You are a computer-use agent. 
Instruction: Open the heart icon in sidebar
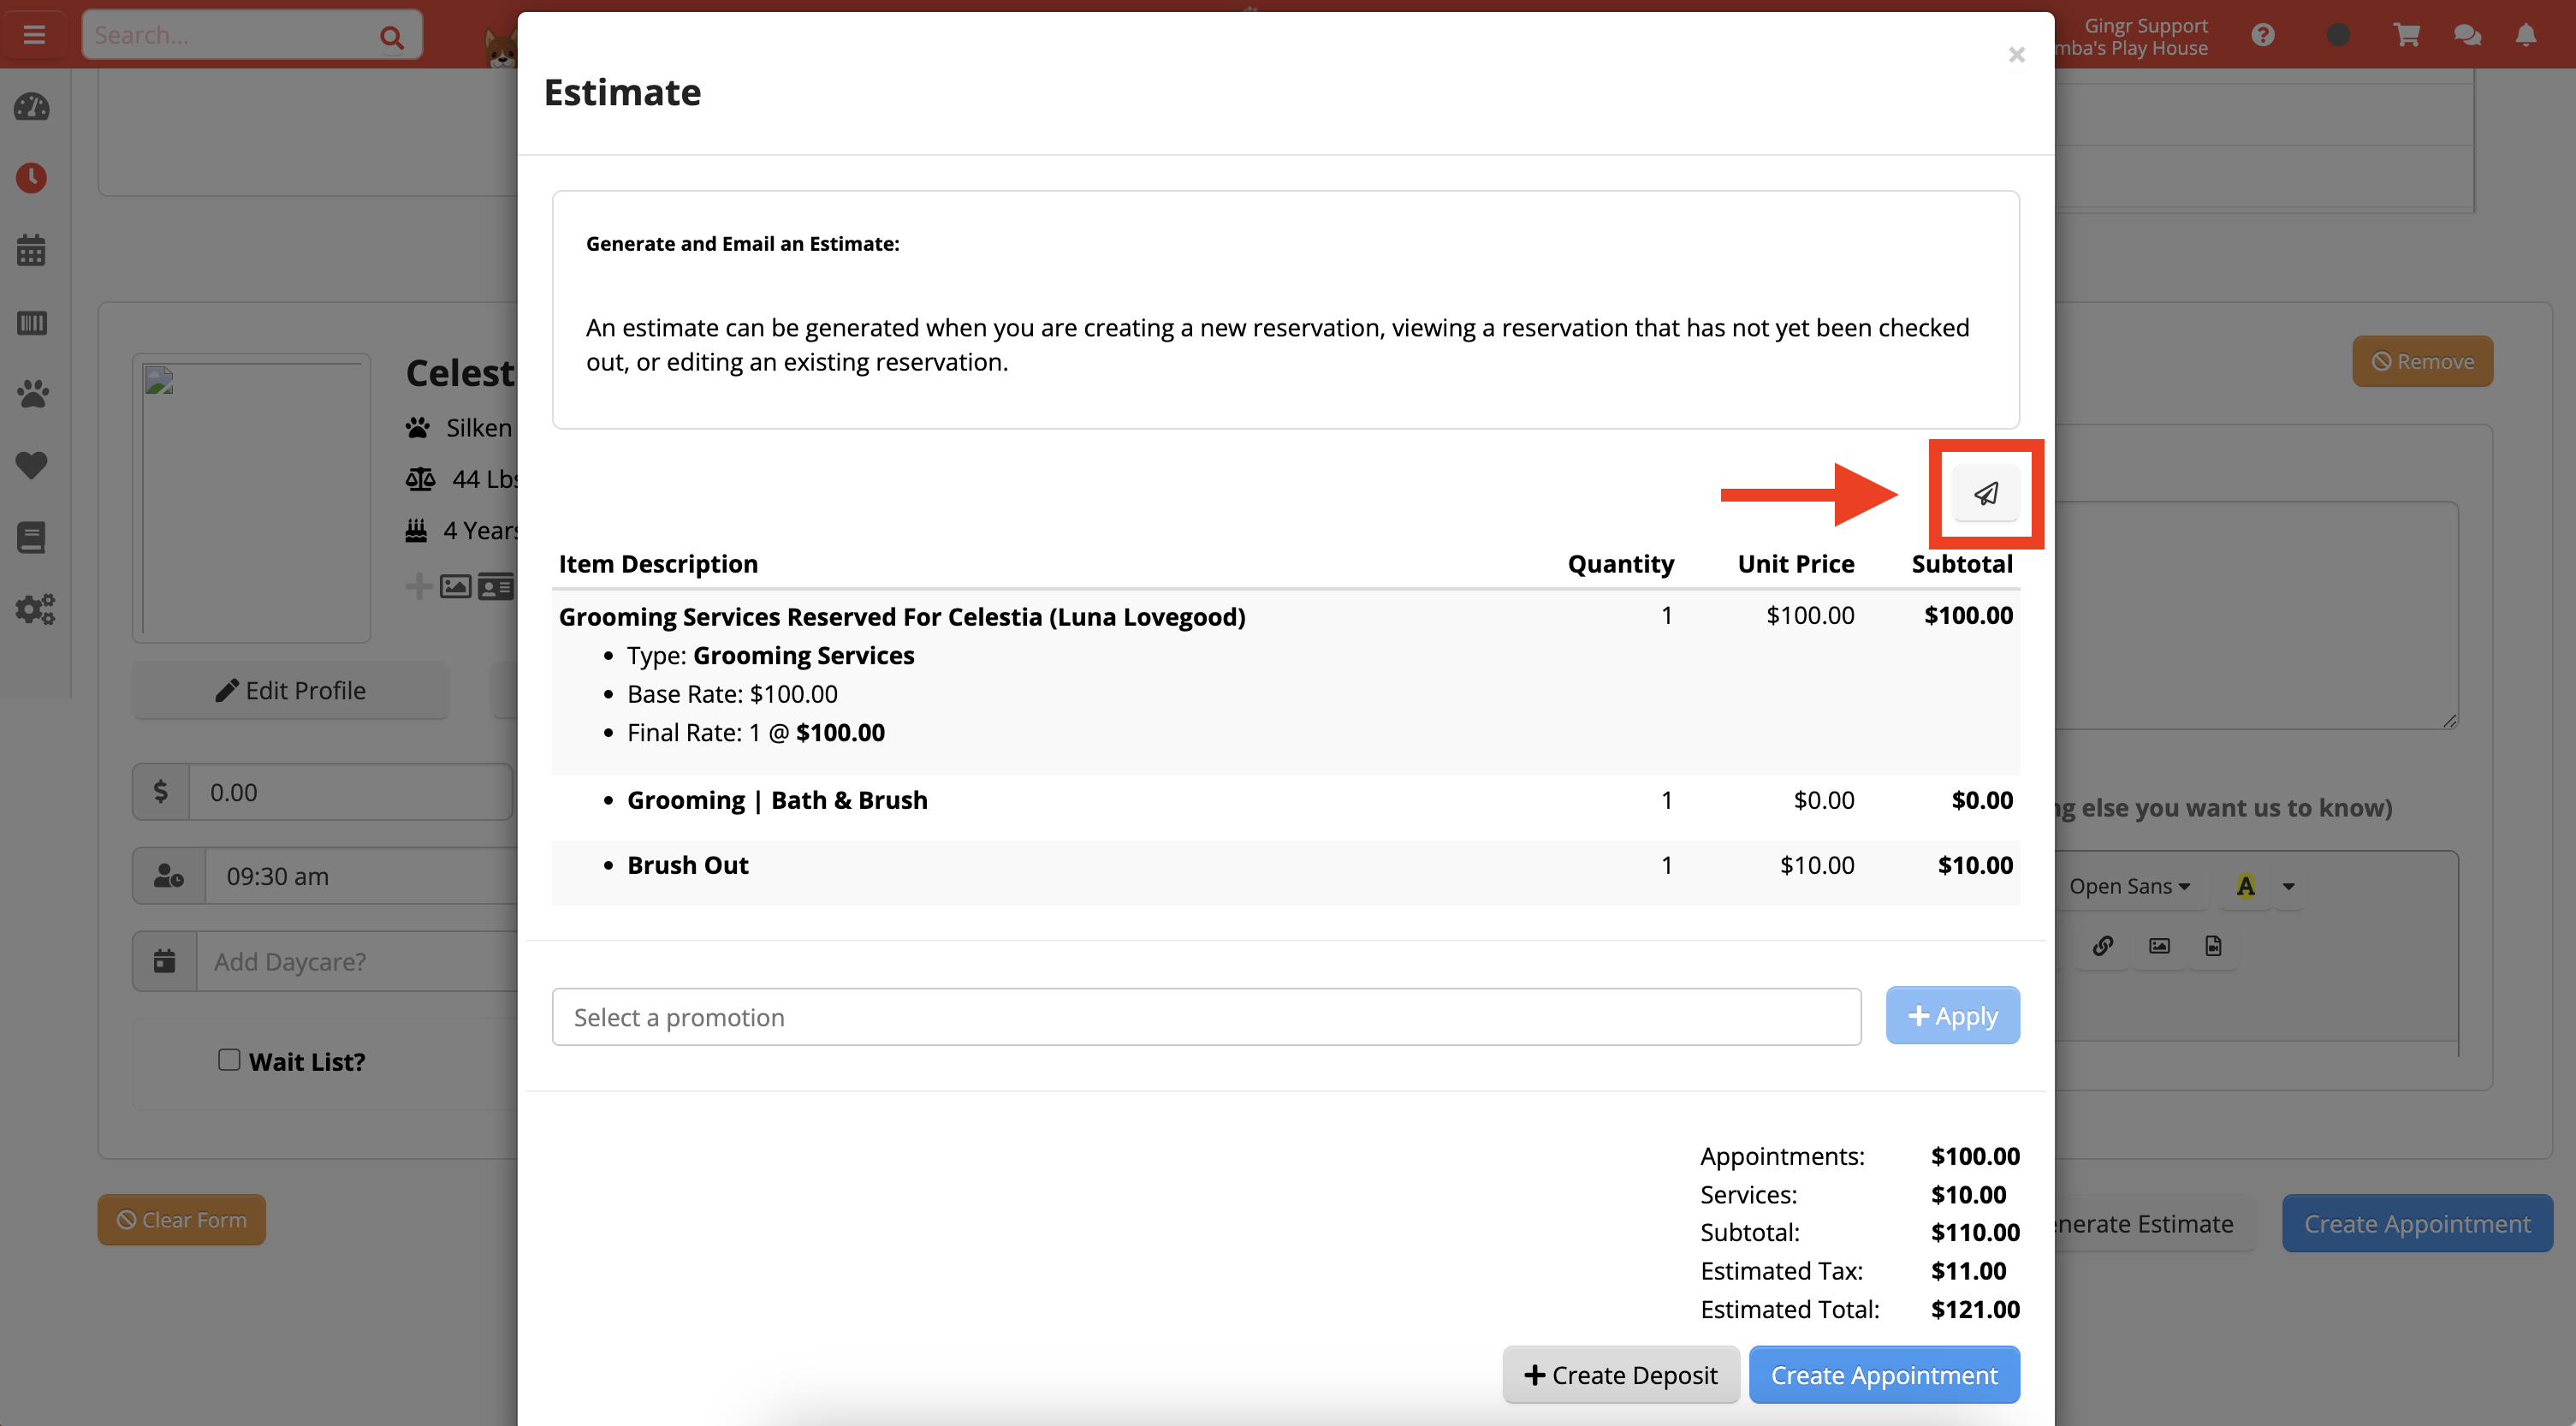(x=32, y=465)
